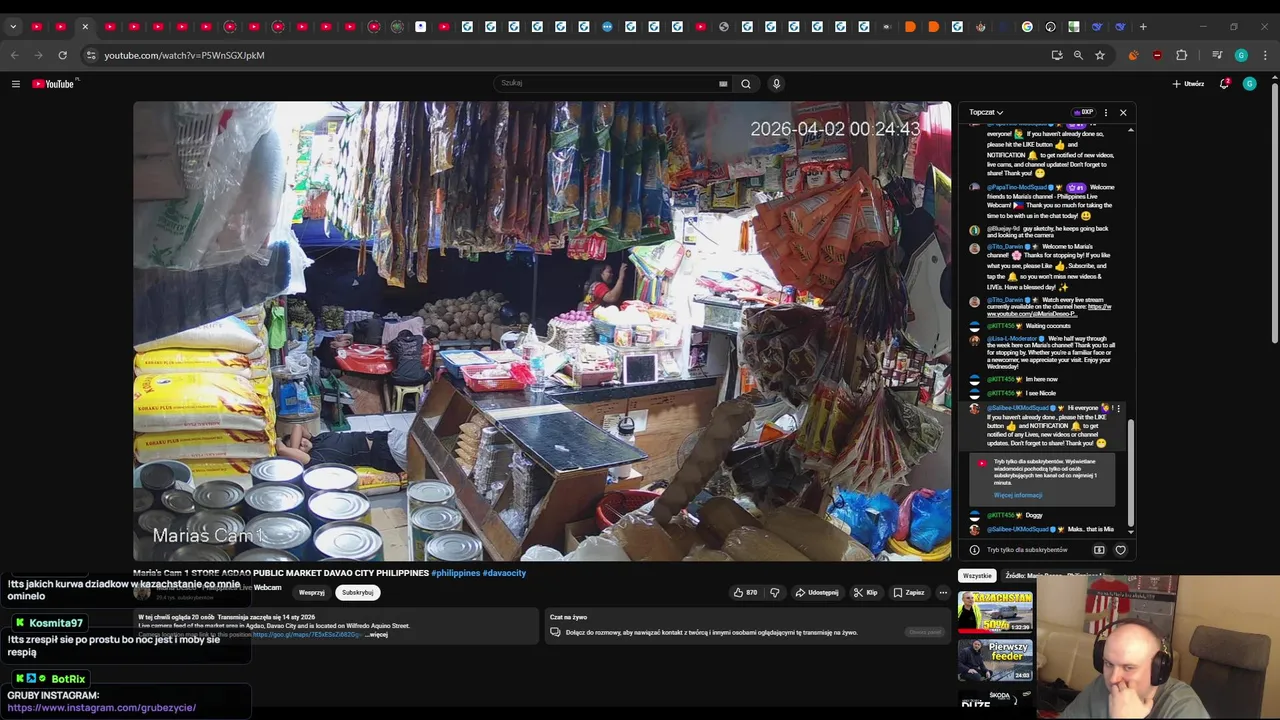The image size is (1280, 720).
Task: Expand description with ...więcej
Action: point(376,634)
